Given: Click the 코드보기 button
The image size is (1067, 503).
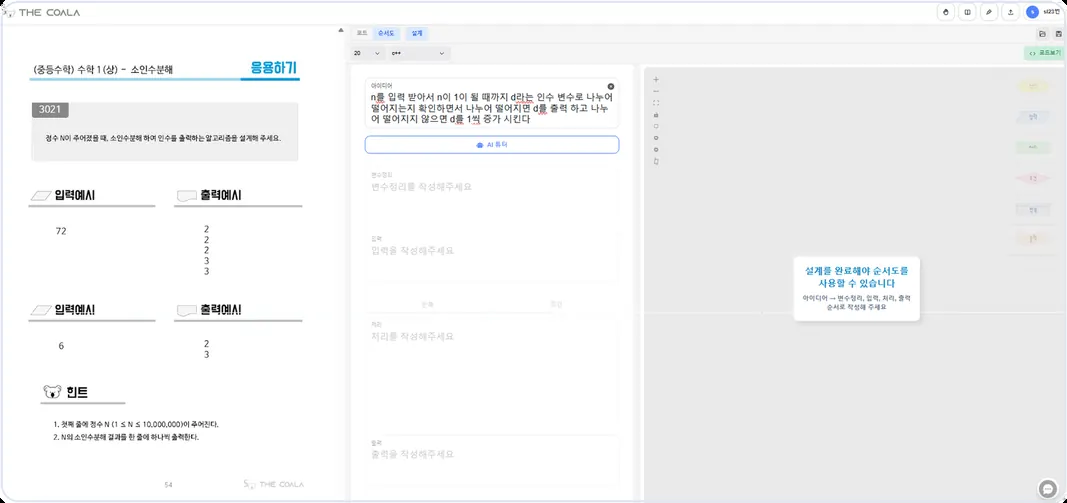Looking at the screenshot, I should point(1045,53).
